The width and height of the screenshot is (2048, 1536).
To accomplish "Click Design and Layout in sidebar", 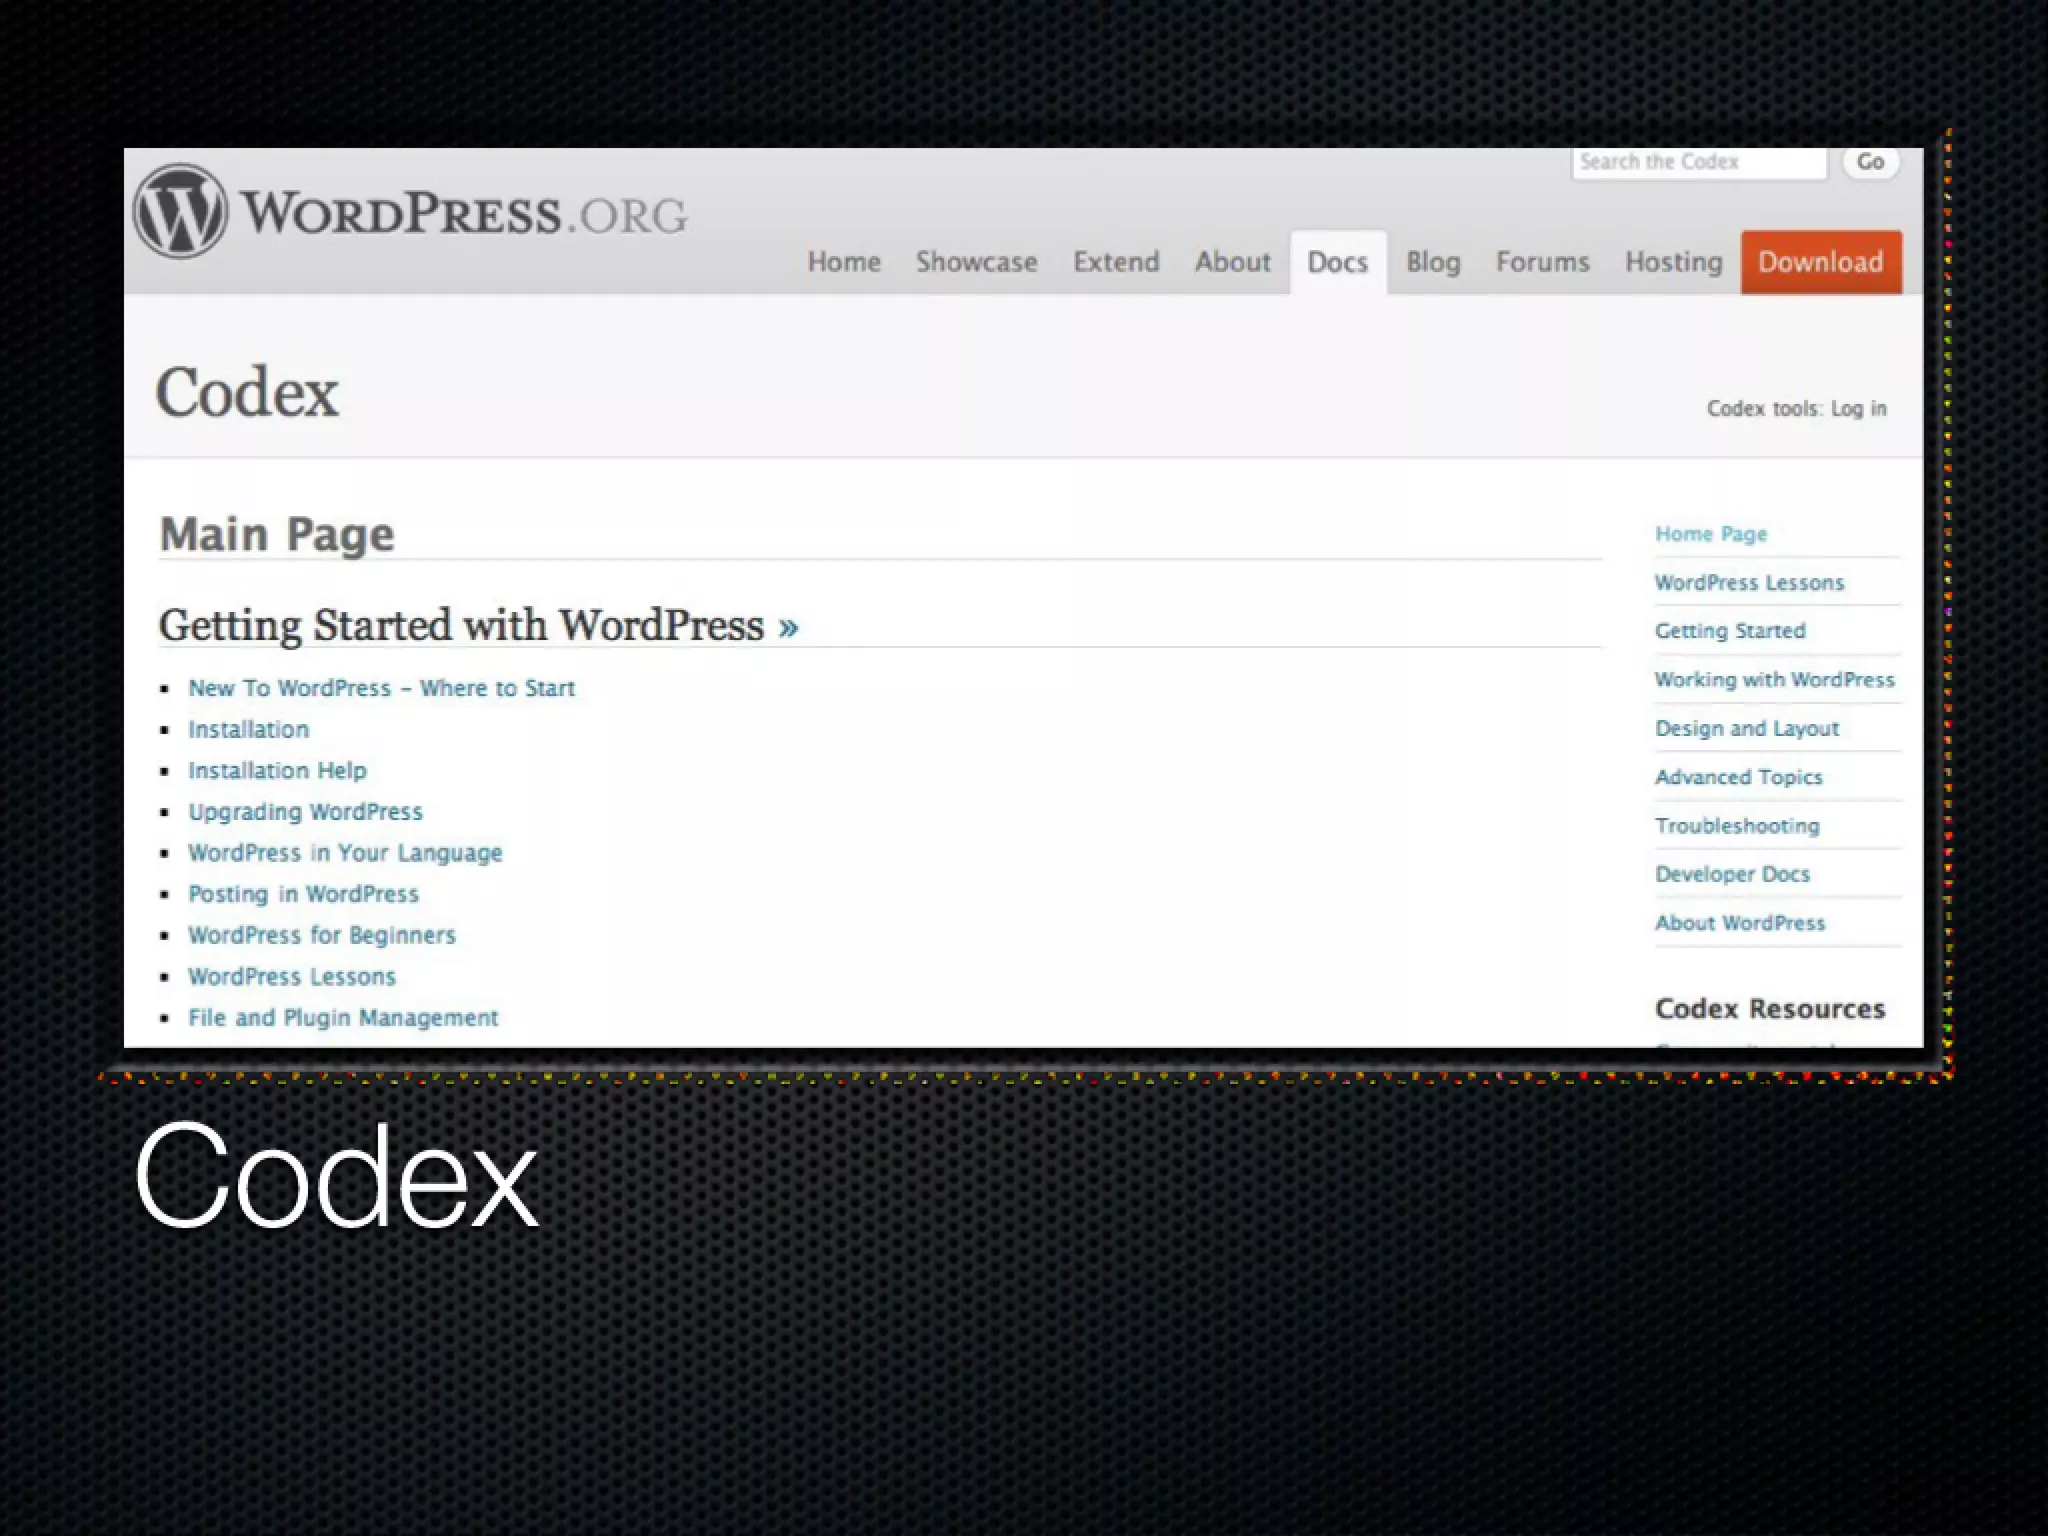I will click(x=1747, y=728).
